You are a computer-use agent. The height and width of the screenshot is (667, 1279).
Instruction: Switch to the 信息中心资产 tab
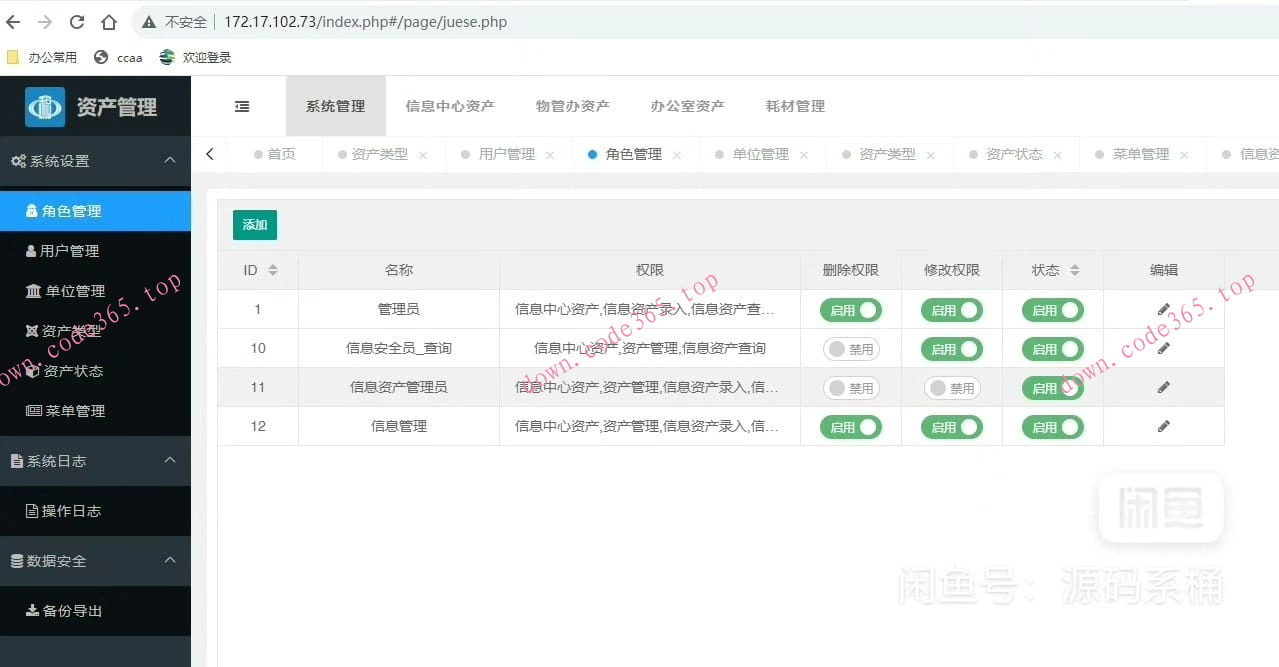coord(450,105)
